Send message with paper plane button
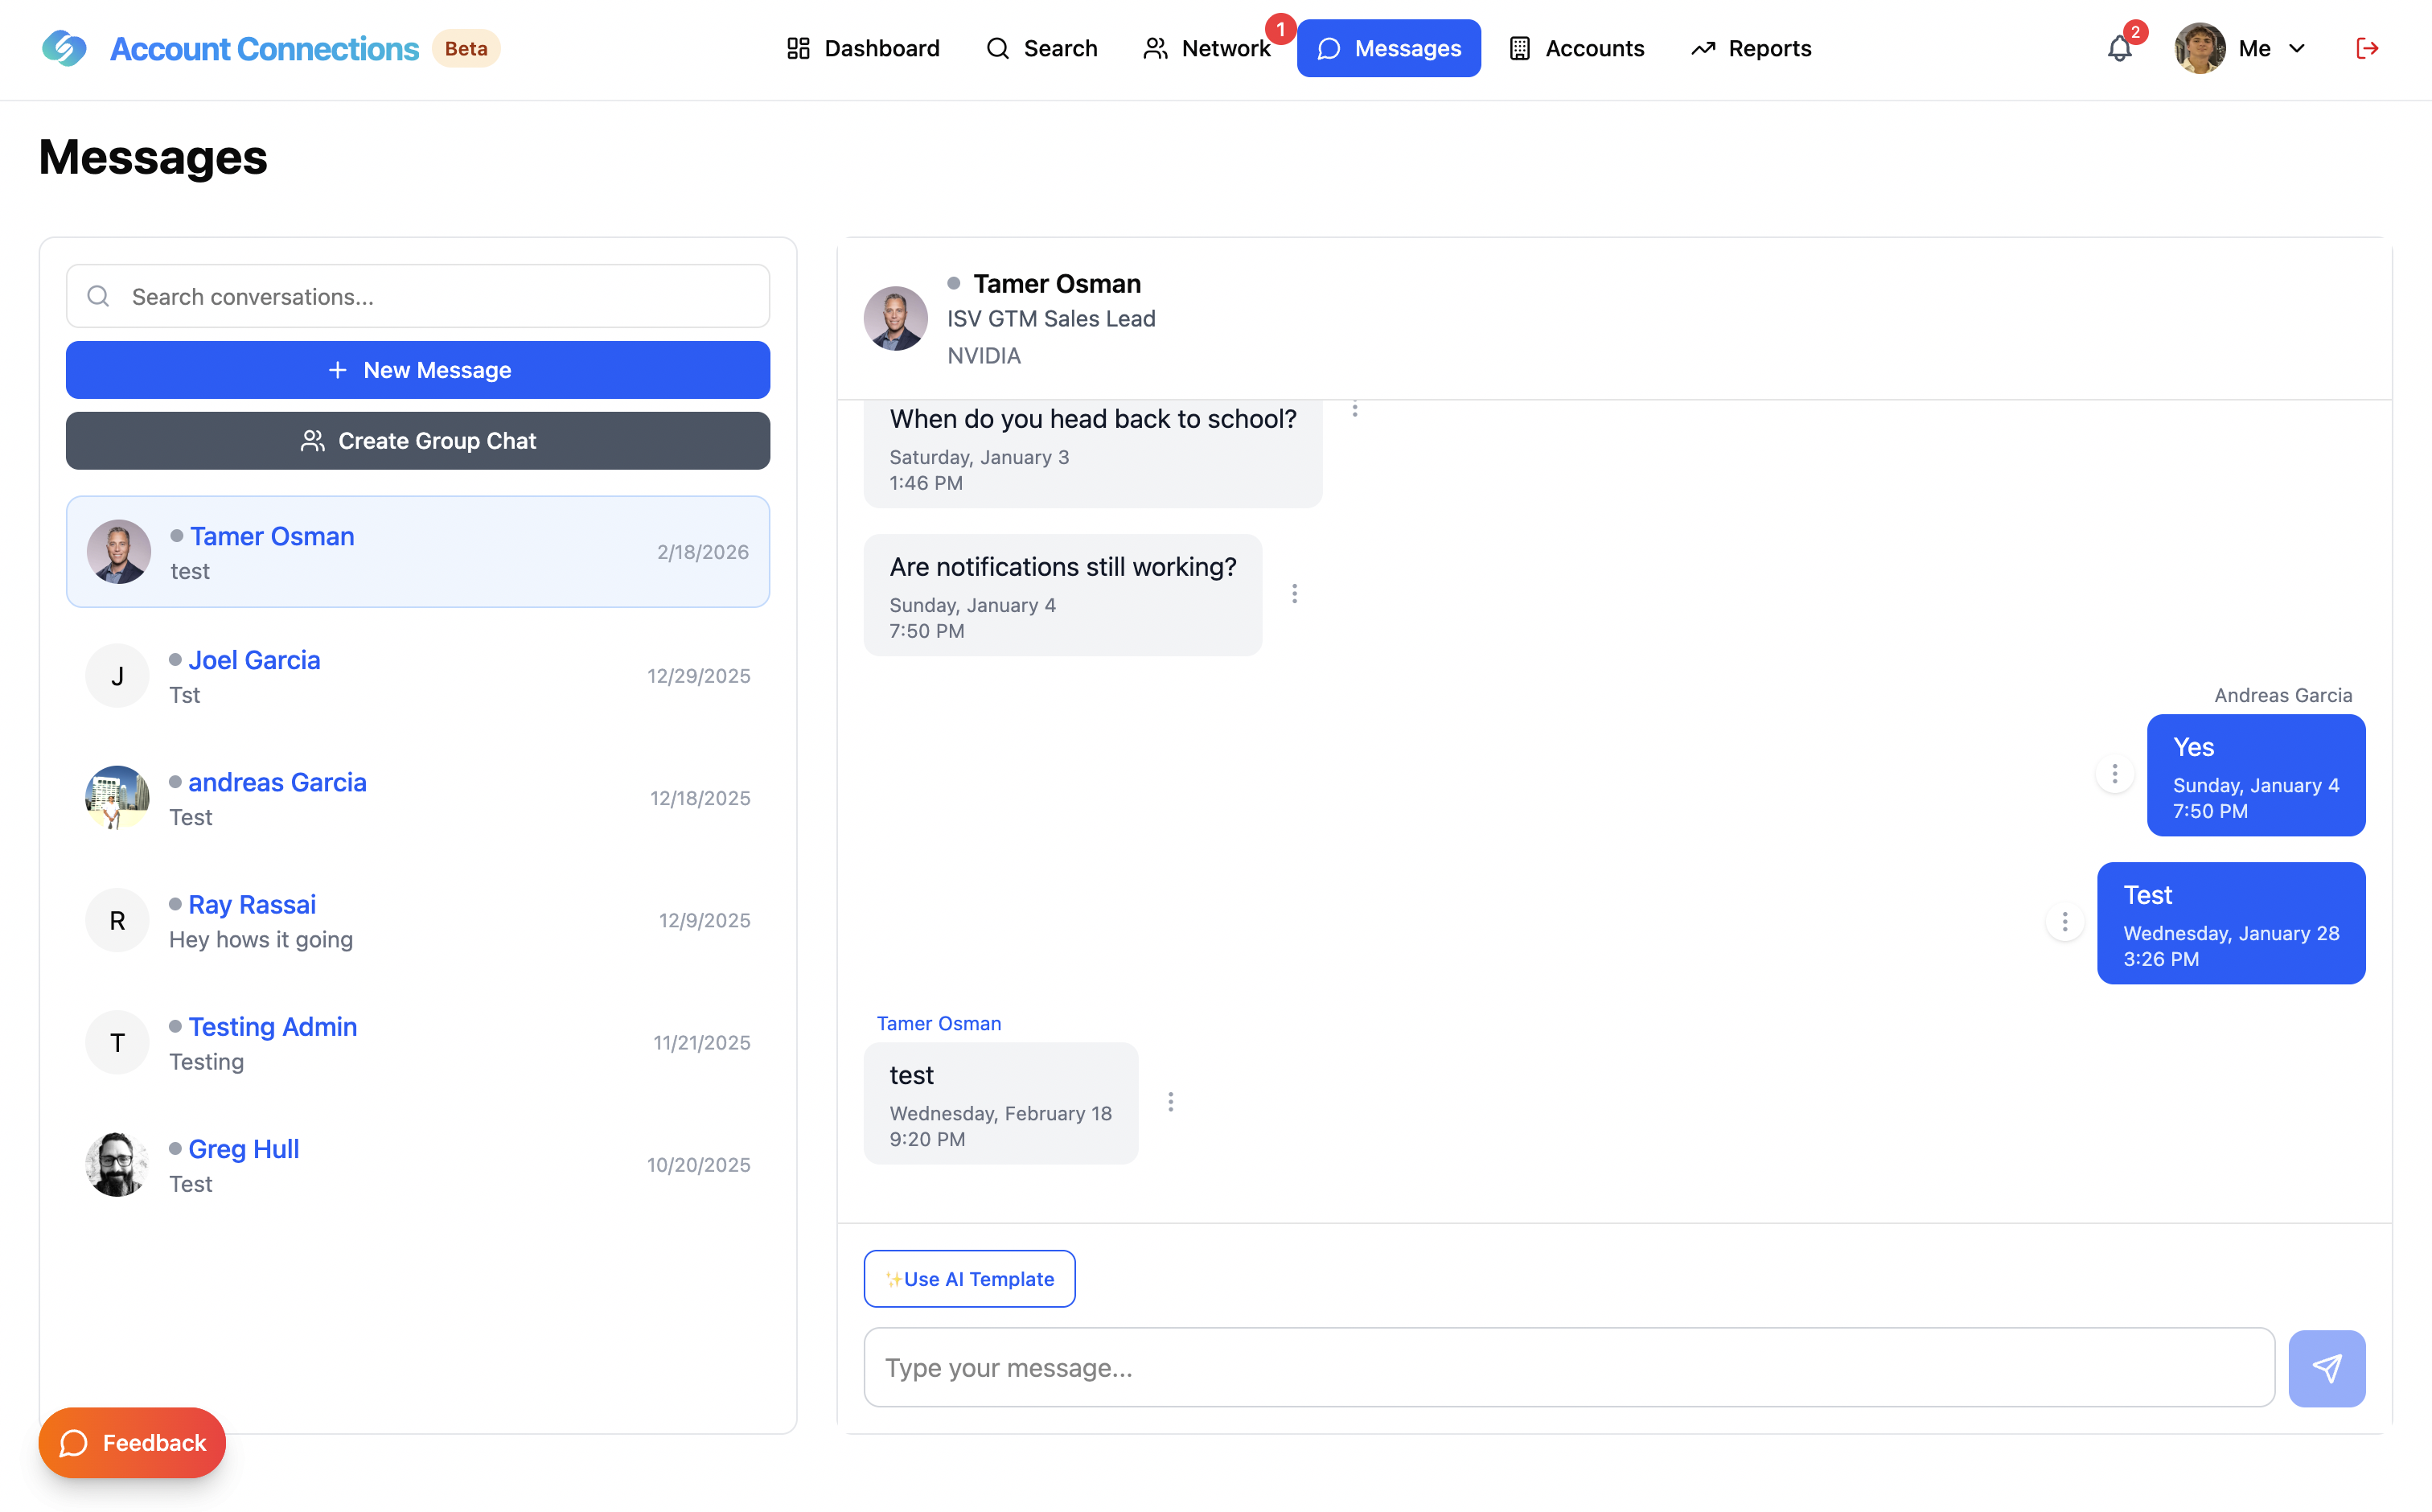 tap(2326, 1368)
